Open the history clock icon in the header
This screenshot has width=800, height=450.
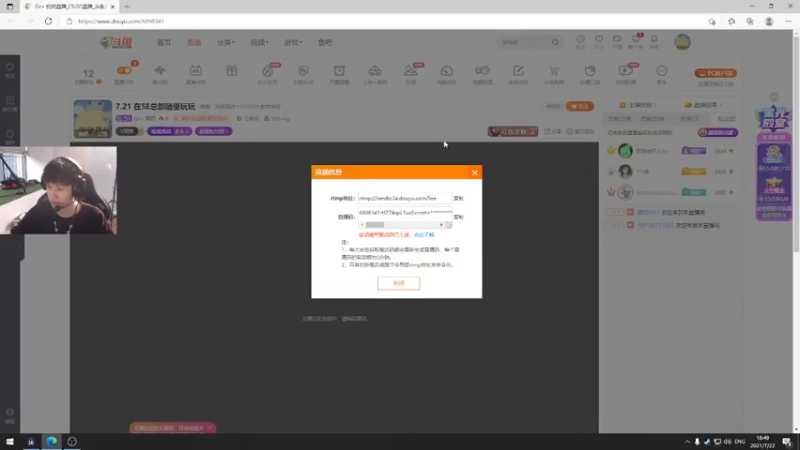coord(581,41)
